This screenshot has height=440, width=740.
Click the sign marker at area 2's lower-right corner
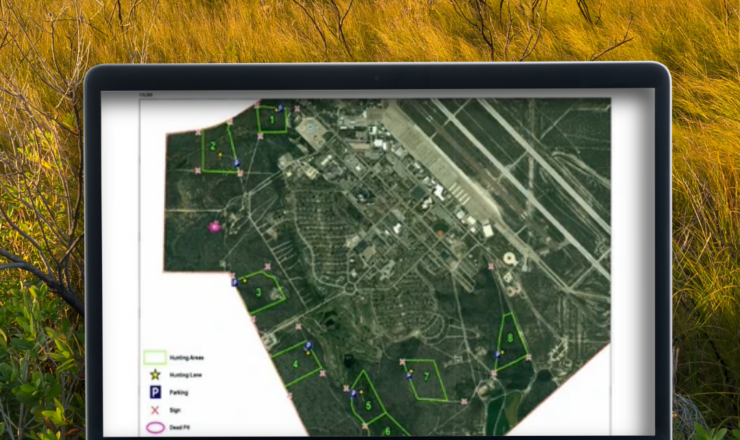(x=240, y=174)
